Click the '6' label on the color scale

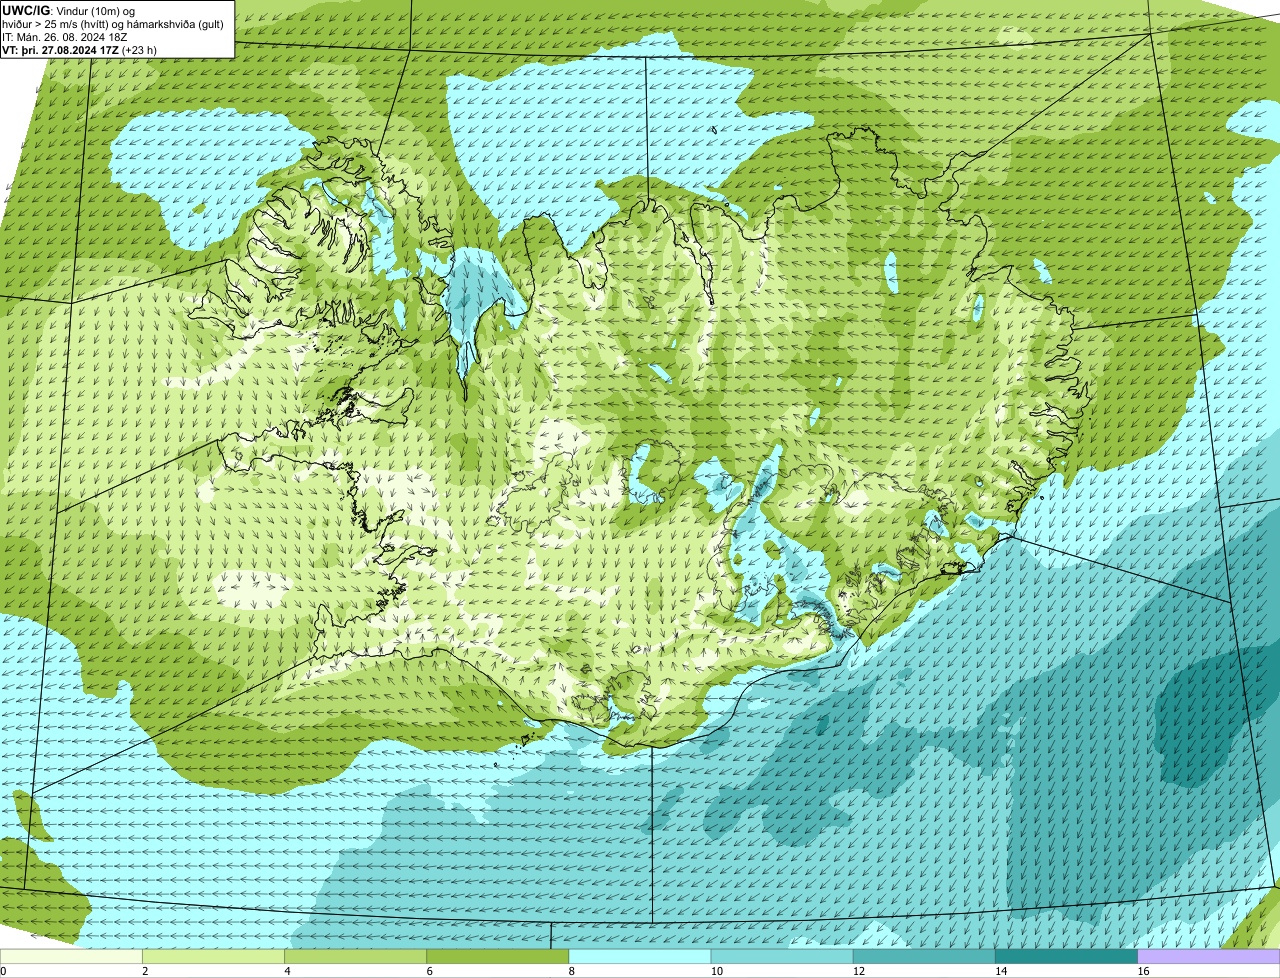(x=429, y=971)
